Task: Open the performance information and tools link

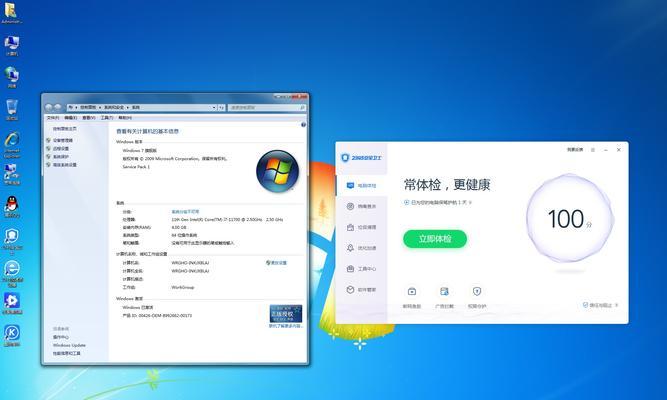Action: [x=66, y=353]
